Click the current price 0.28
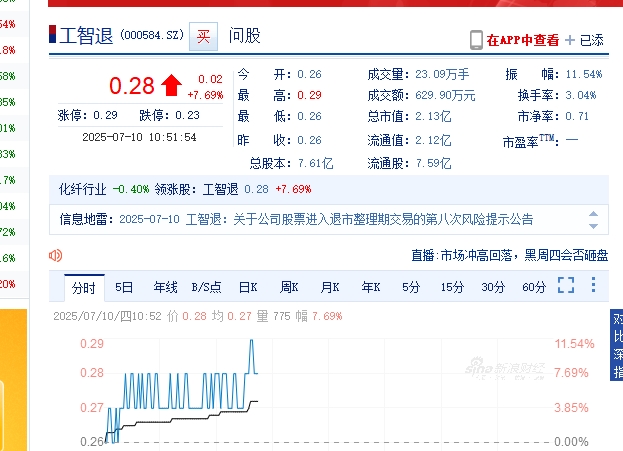623x451 pixels. 132,86
